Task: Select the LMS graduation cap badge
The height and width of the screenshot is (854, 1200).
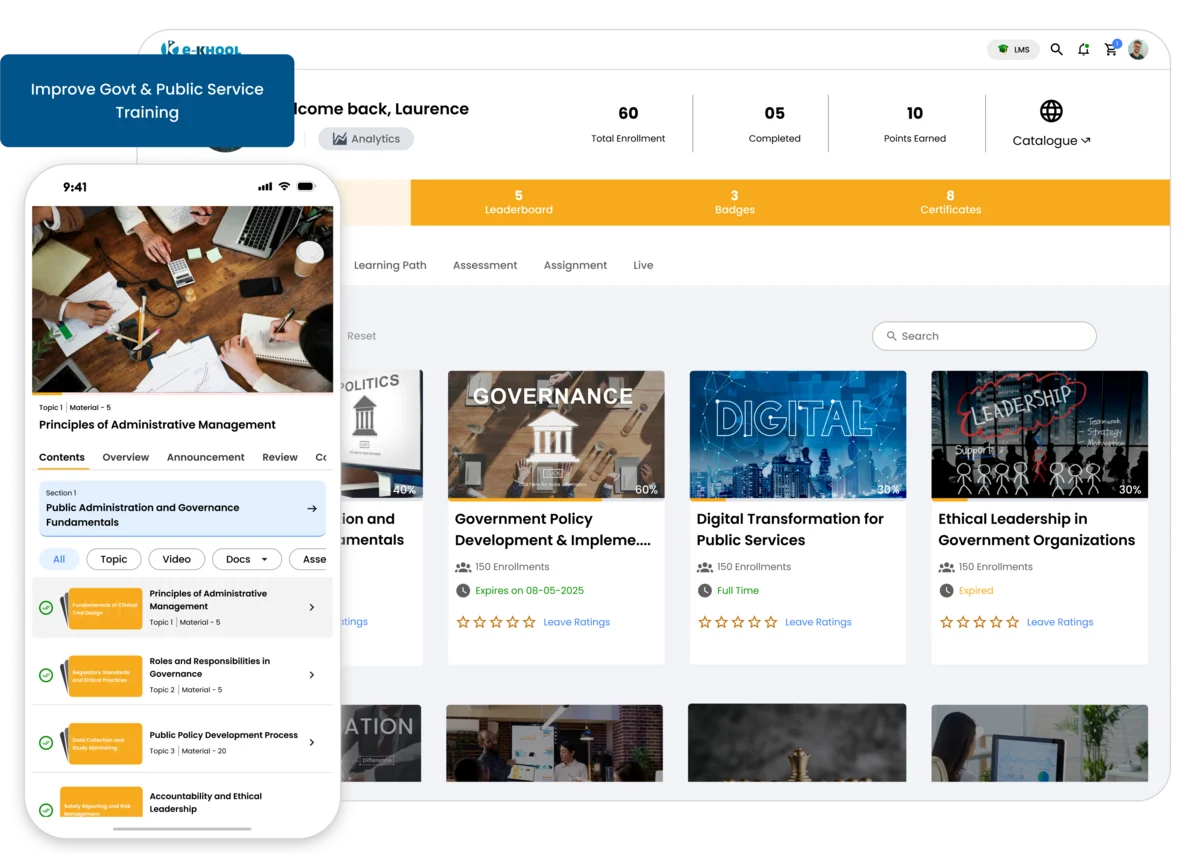Action: tap(1013, 48)
